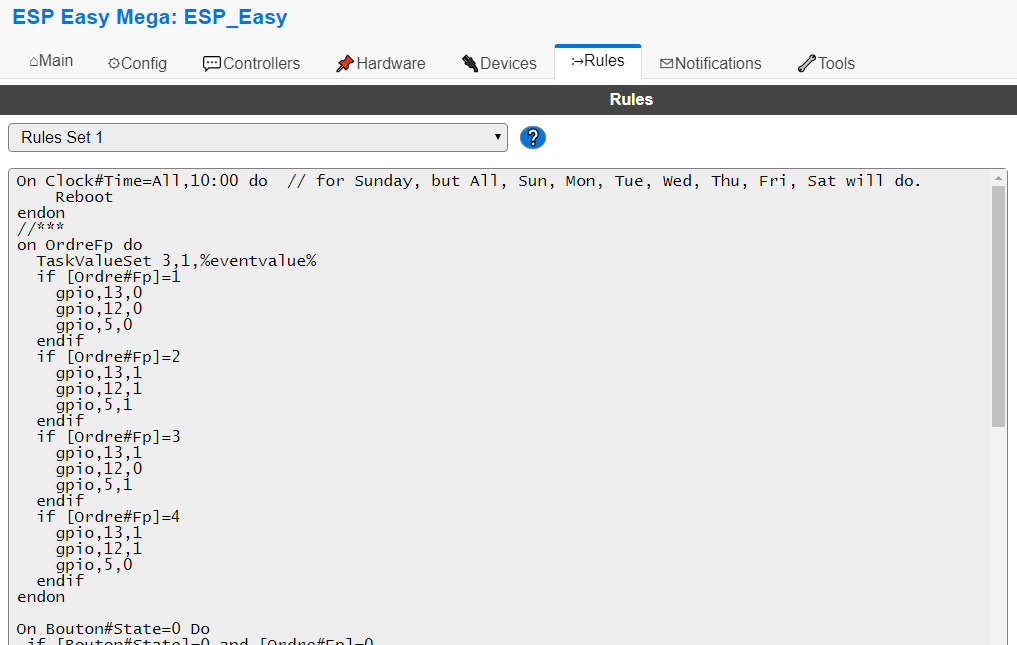Select the Rules tab
The height and width of the screenshot is (645, 1017).
pyautogui.click(x=597, y=61)
